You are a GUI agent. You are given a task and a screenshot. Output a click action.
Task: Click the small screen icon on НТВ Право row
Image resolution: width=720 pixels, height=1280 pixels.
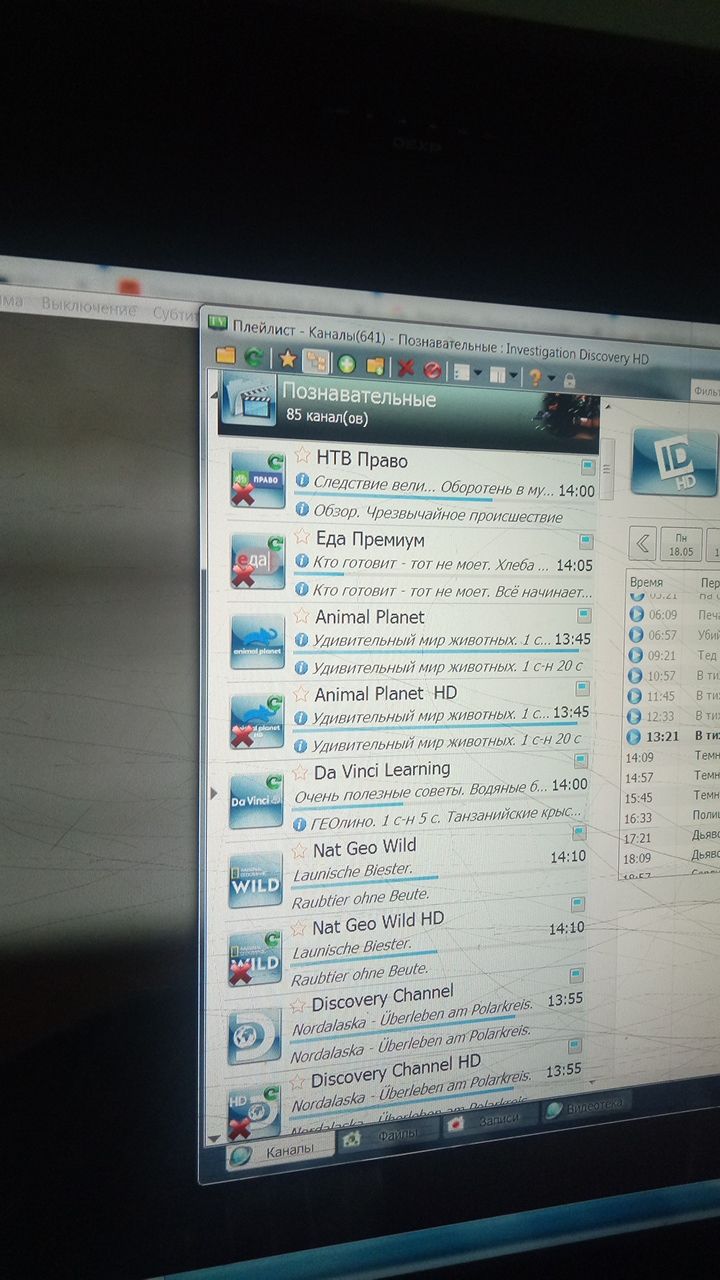tap(588, 467)
